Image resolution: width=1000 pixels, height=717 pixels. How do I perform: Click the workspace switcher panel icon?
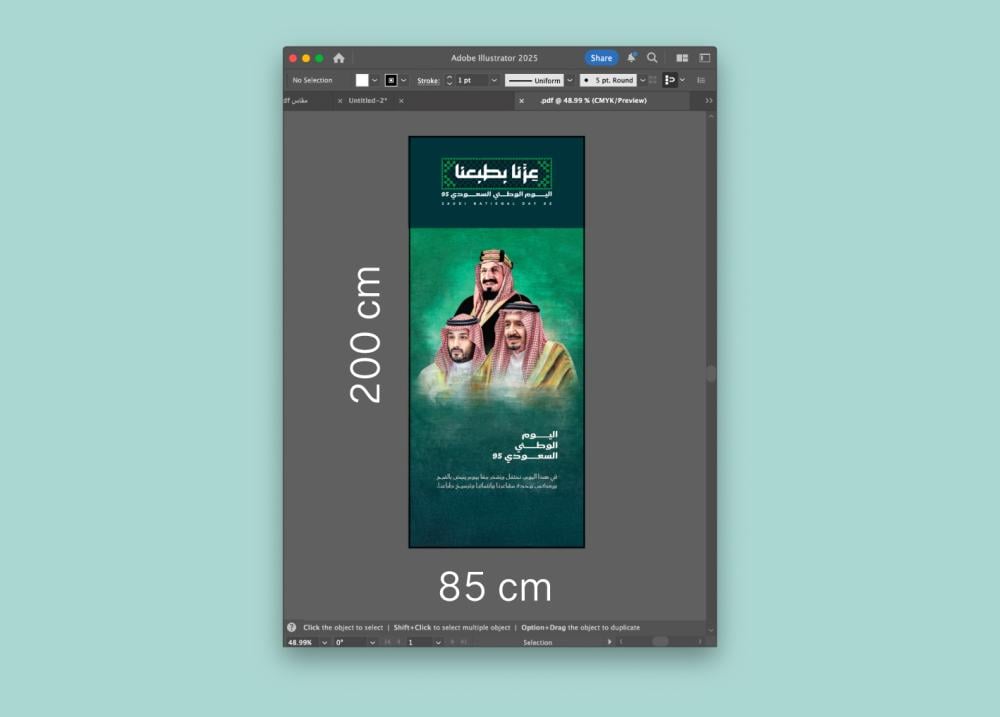point(704,58)
